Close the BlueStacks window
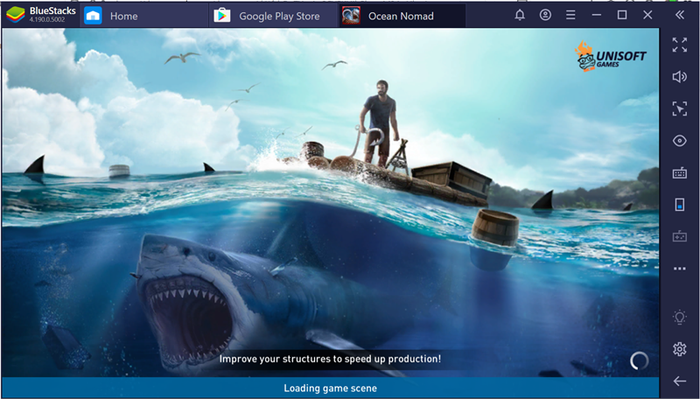Viewport: 700px width, 399px height. click(648, 15)
